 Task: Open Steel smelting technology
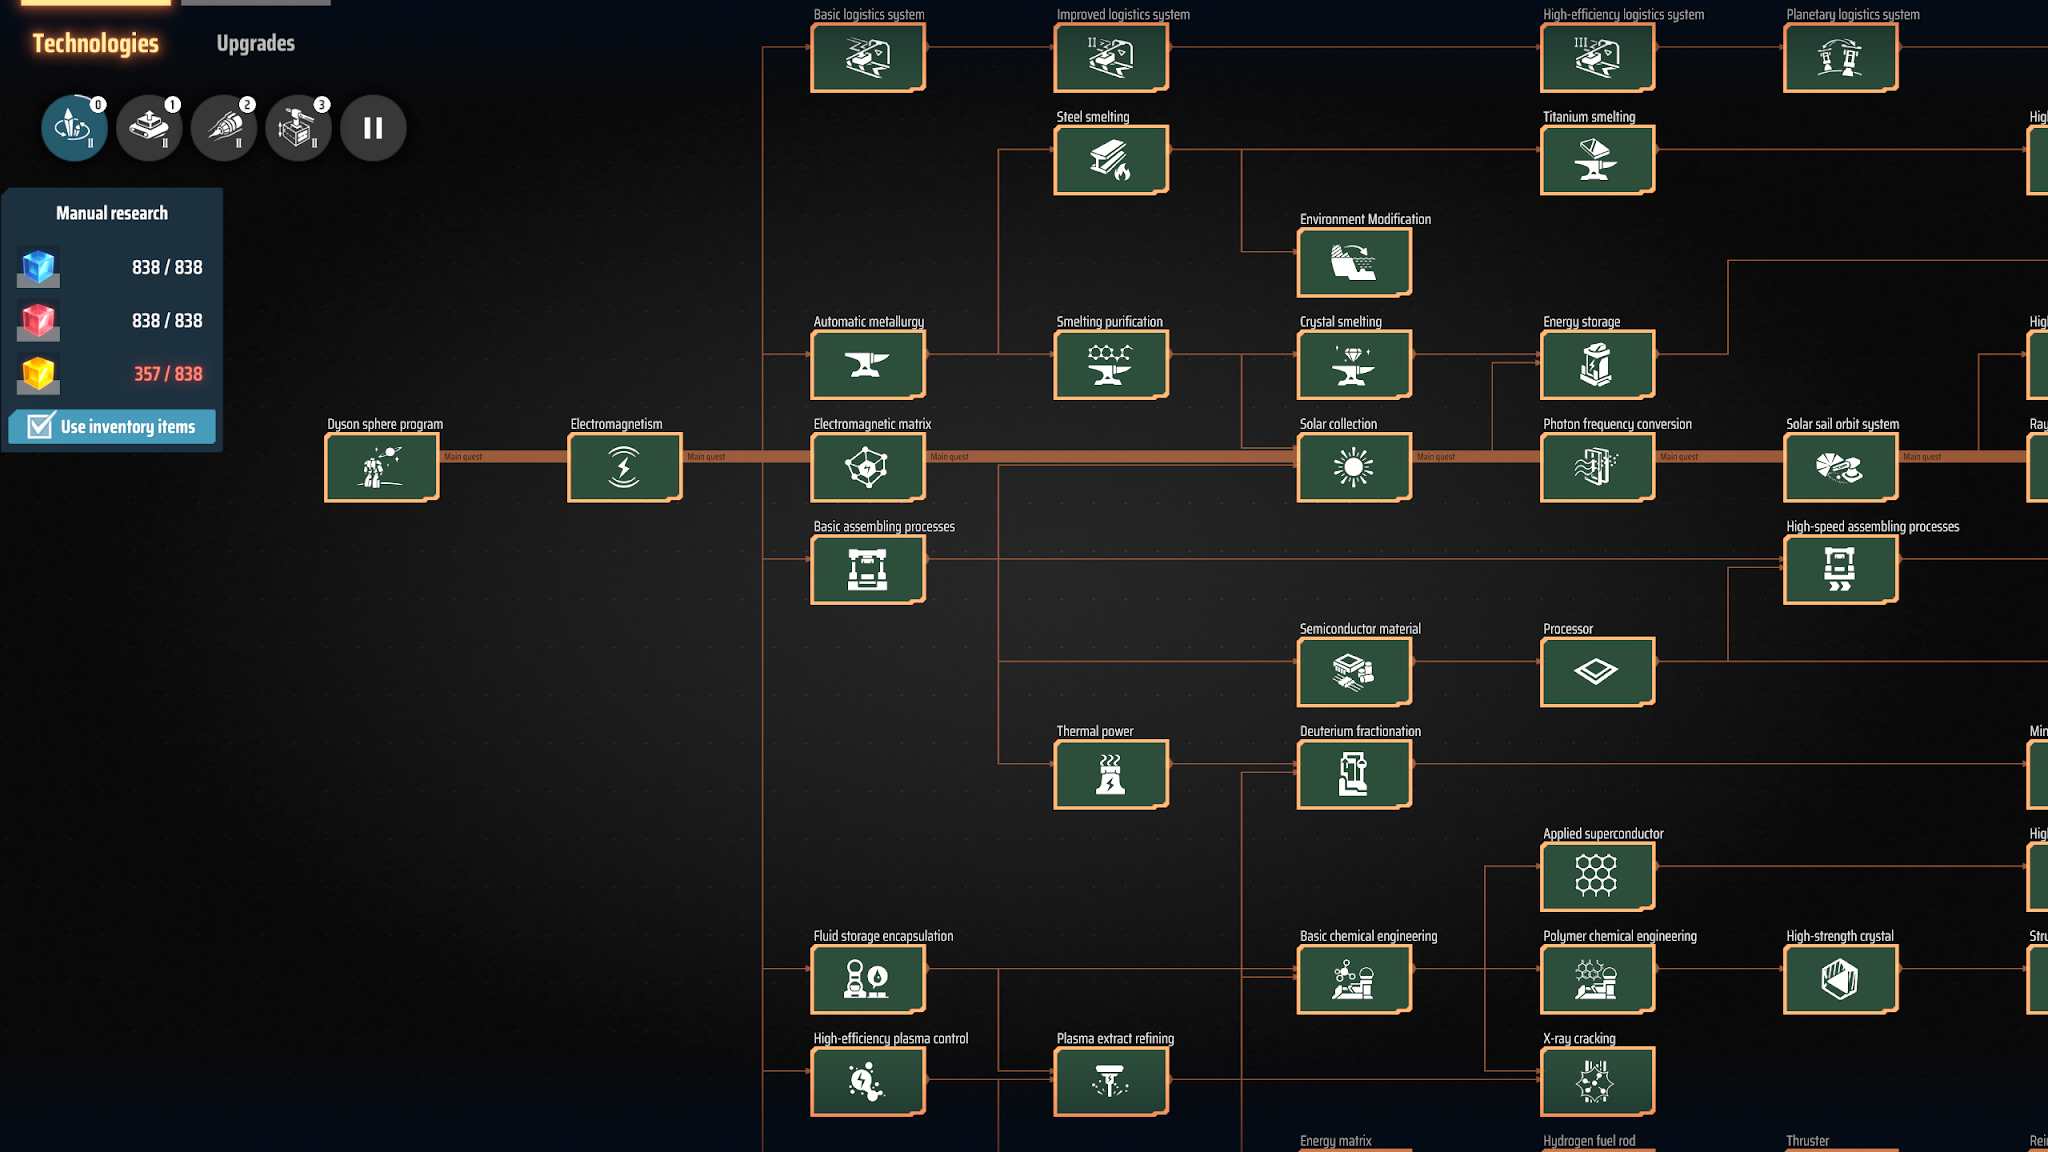pos(1111,160)
